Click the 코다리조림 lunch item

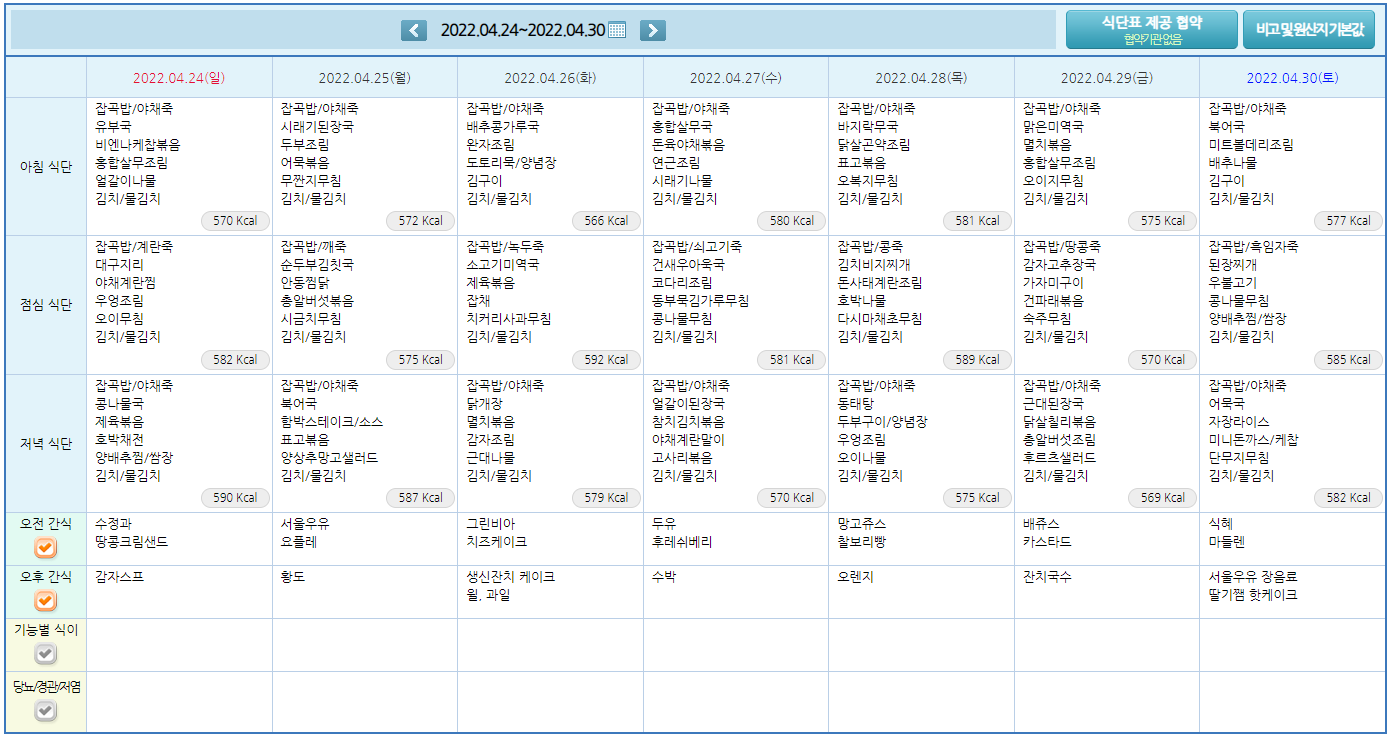click(x=683, y=283)
